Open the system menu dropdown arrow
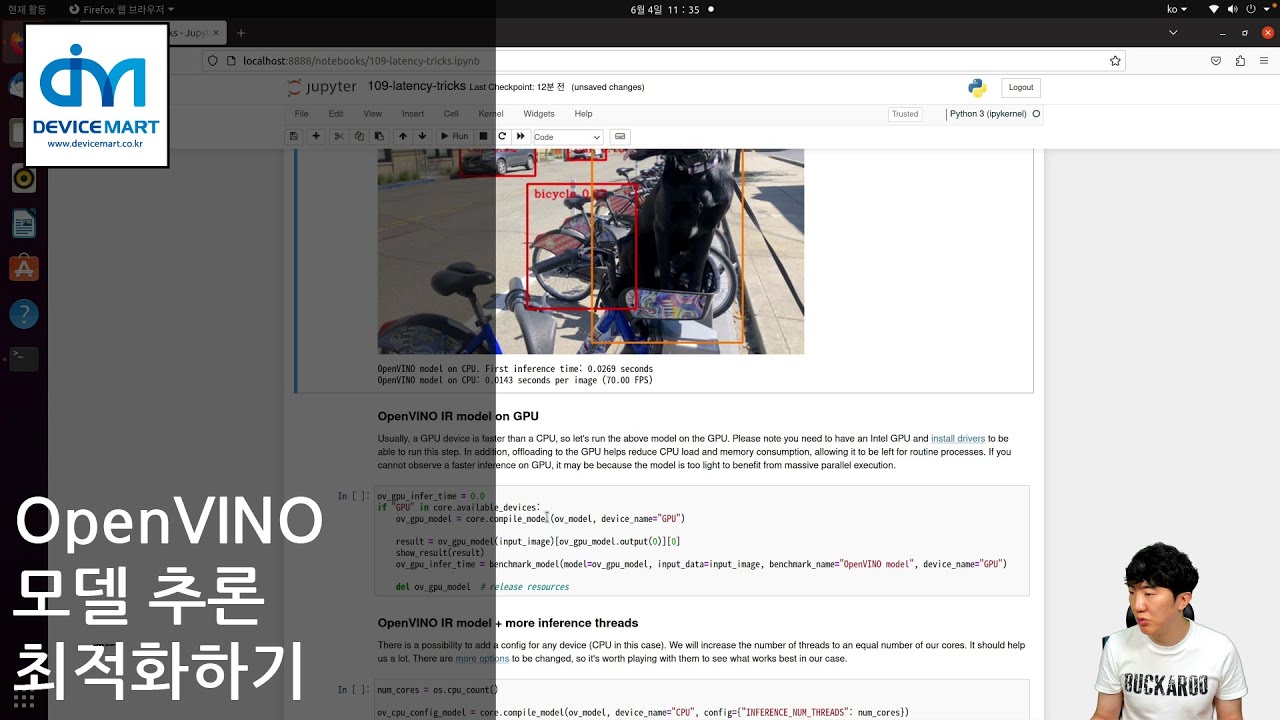 click(1267, 9)
